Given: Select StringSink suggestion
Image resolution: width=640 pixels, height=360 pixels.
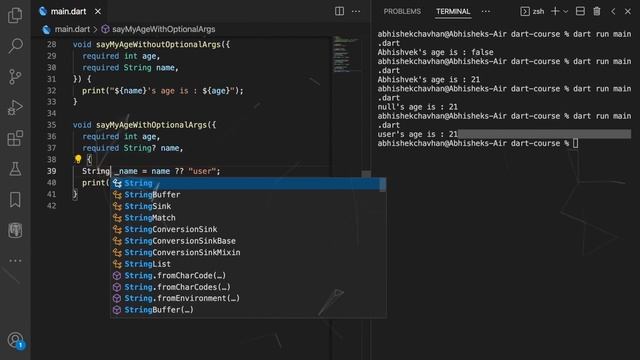Looking at the screenshot, I should point(249,206).
